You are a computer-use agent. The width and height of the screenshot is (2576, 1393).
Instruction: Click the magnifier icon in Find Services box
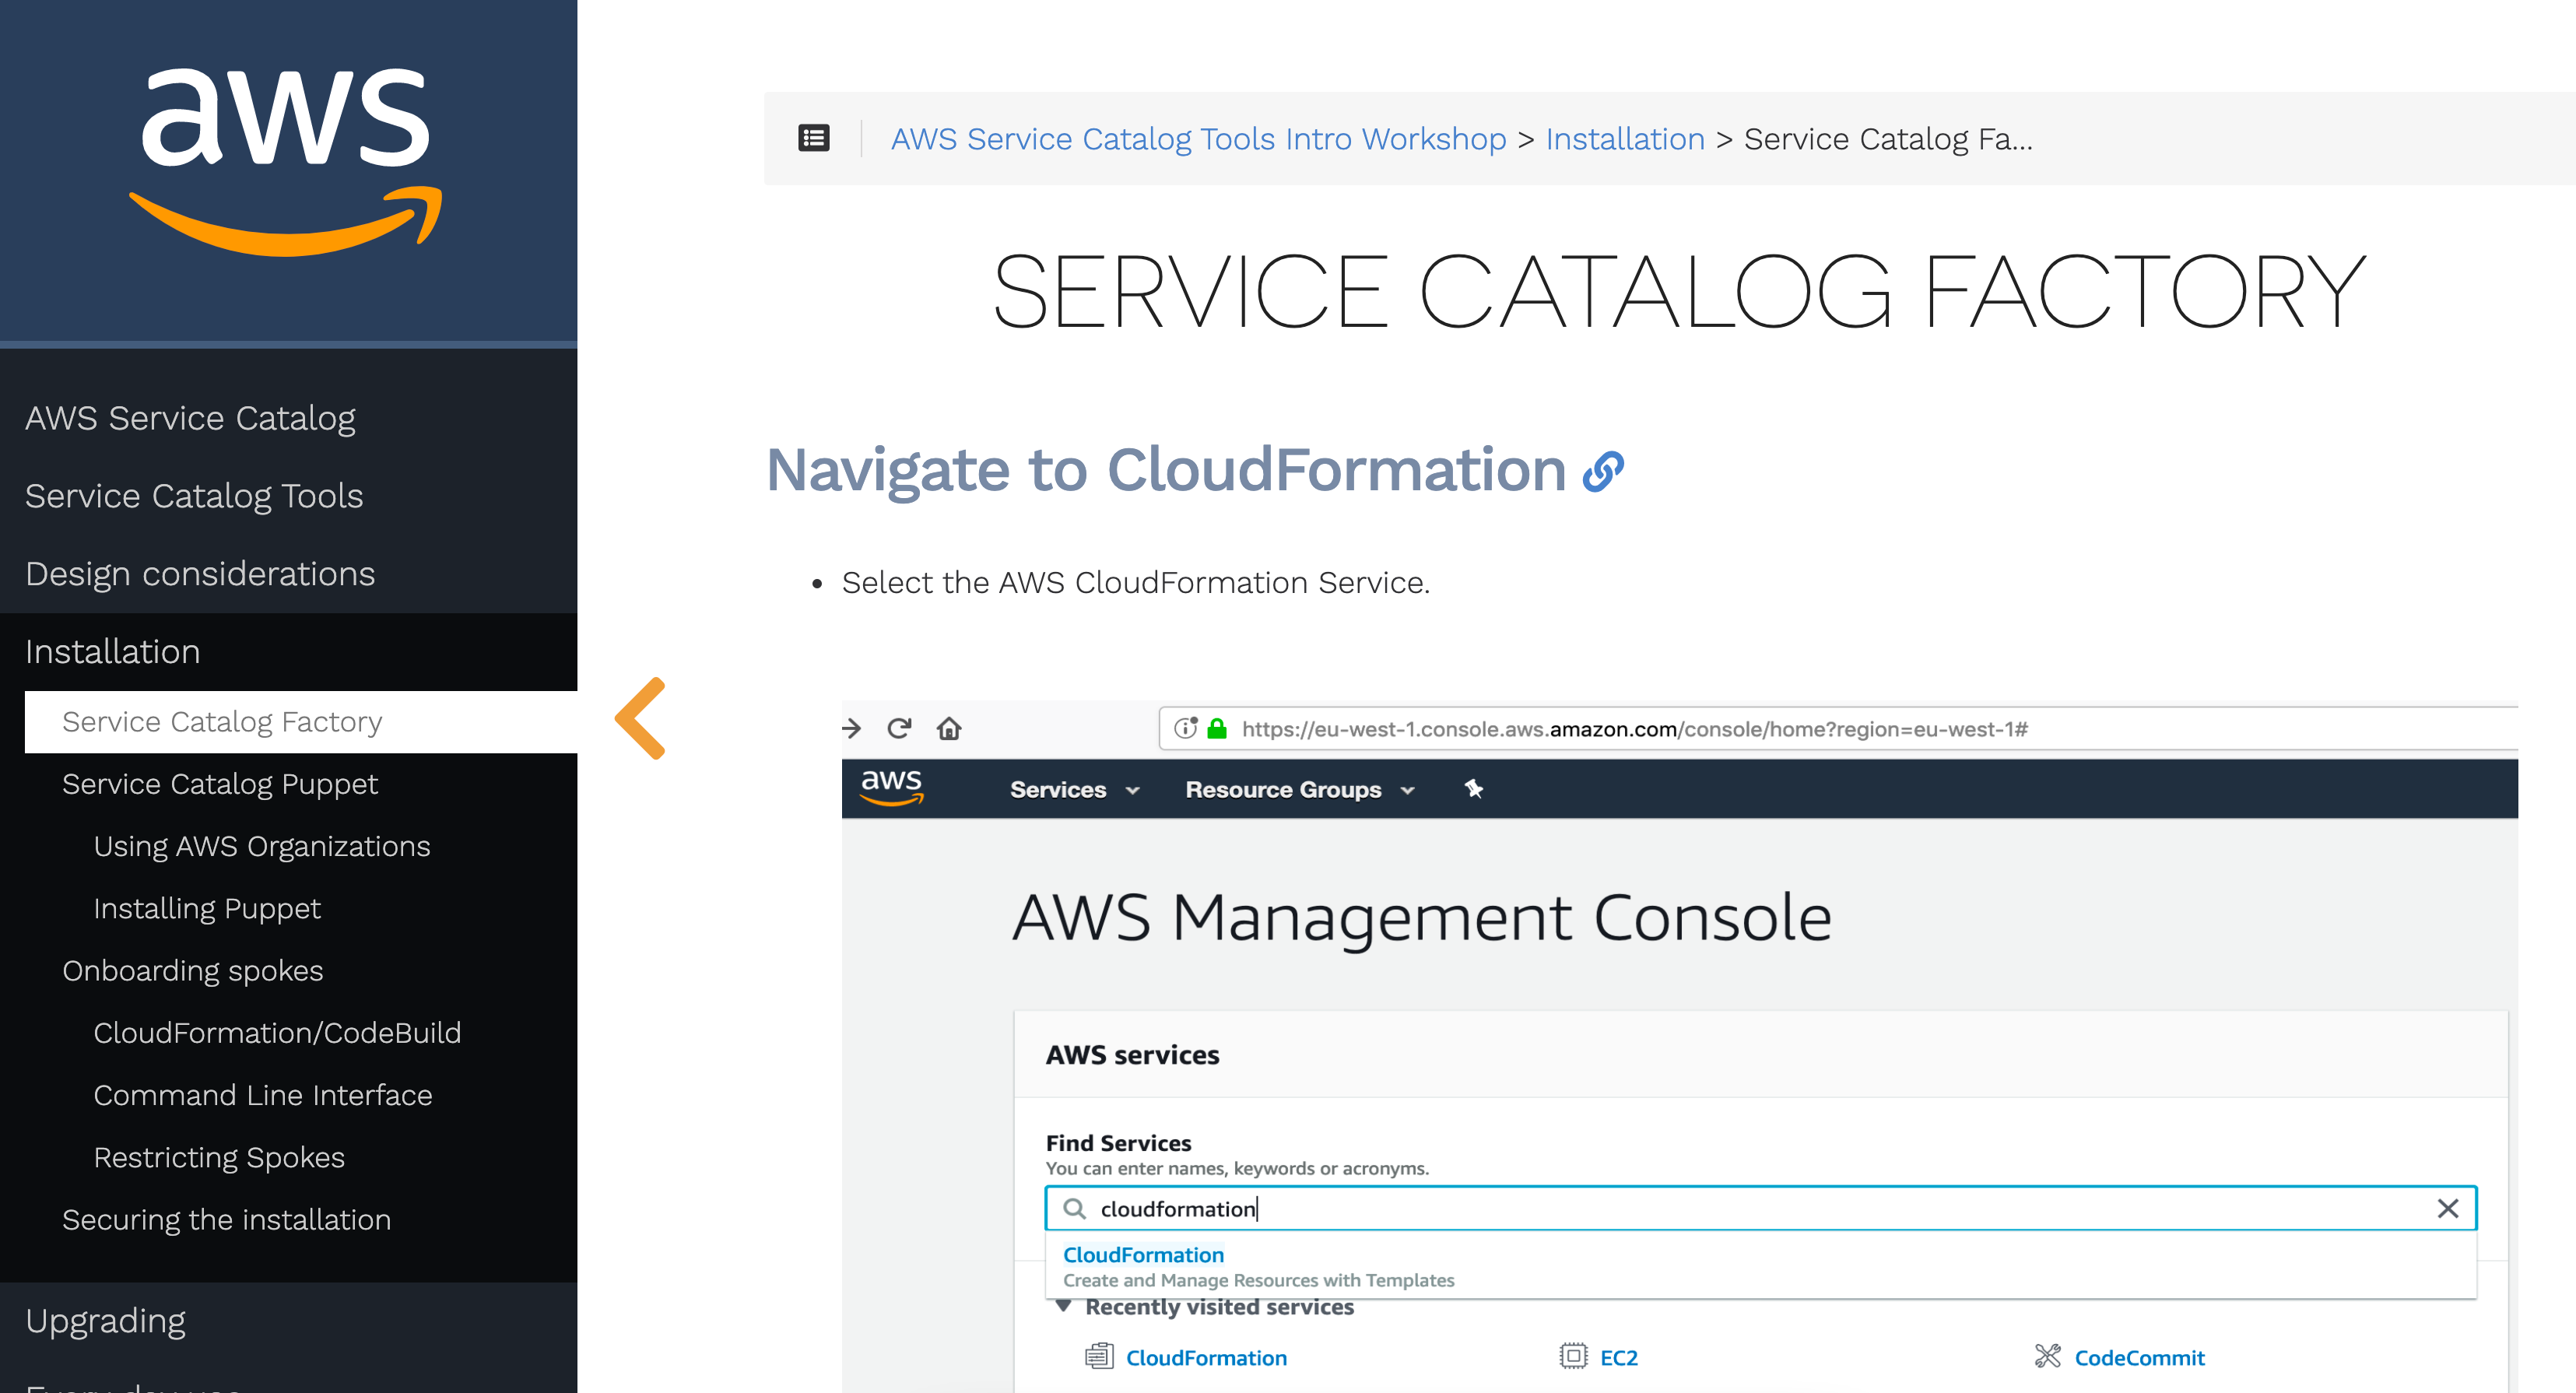pos(1074,1208)
